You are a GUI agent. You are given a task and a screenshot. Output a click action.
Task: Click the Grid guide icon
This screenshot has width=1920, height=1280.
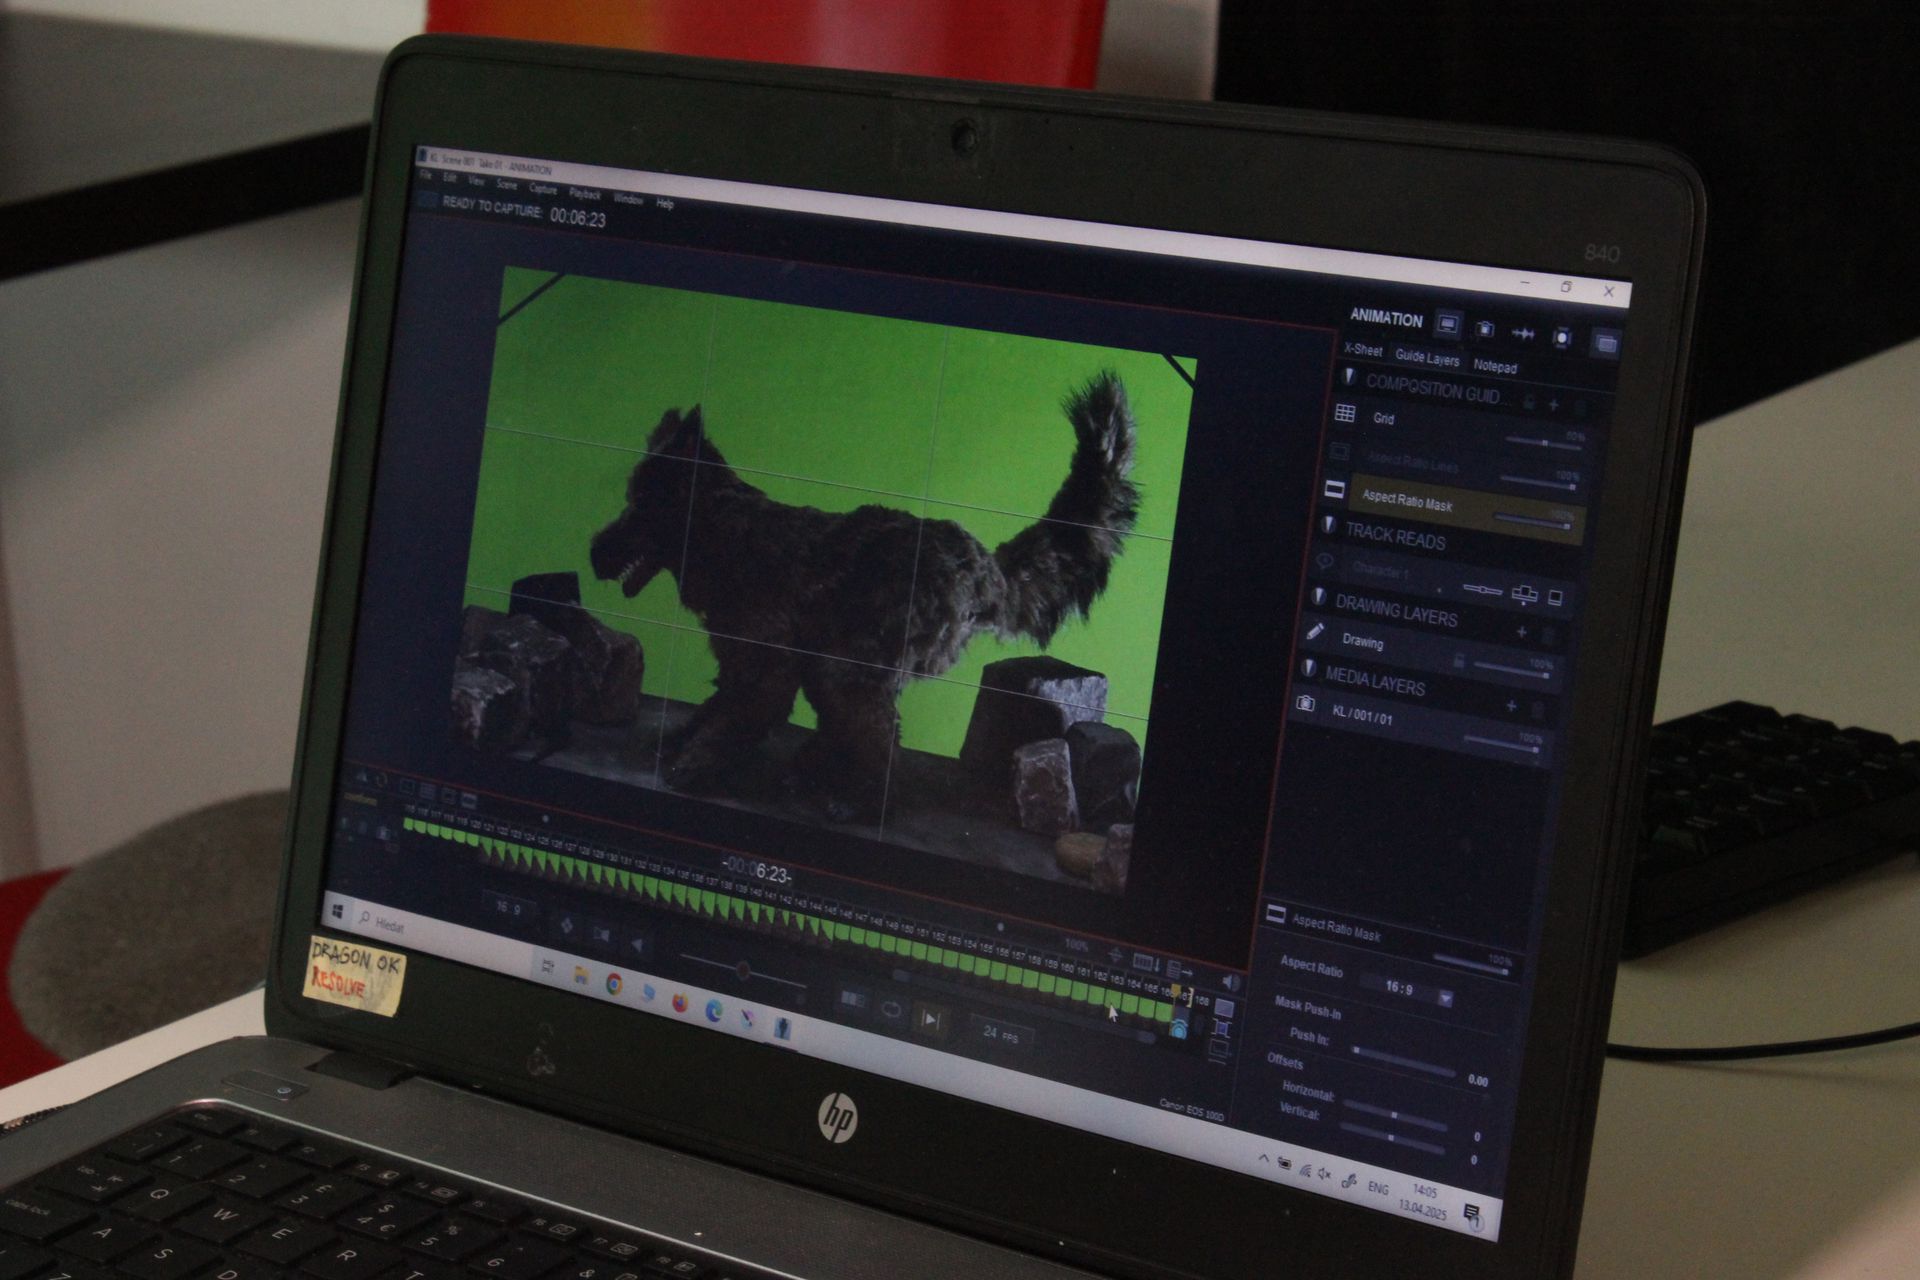tap(1345, 413)
